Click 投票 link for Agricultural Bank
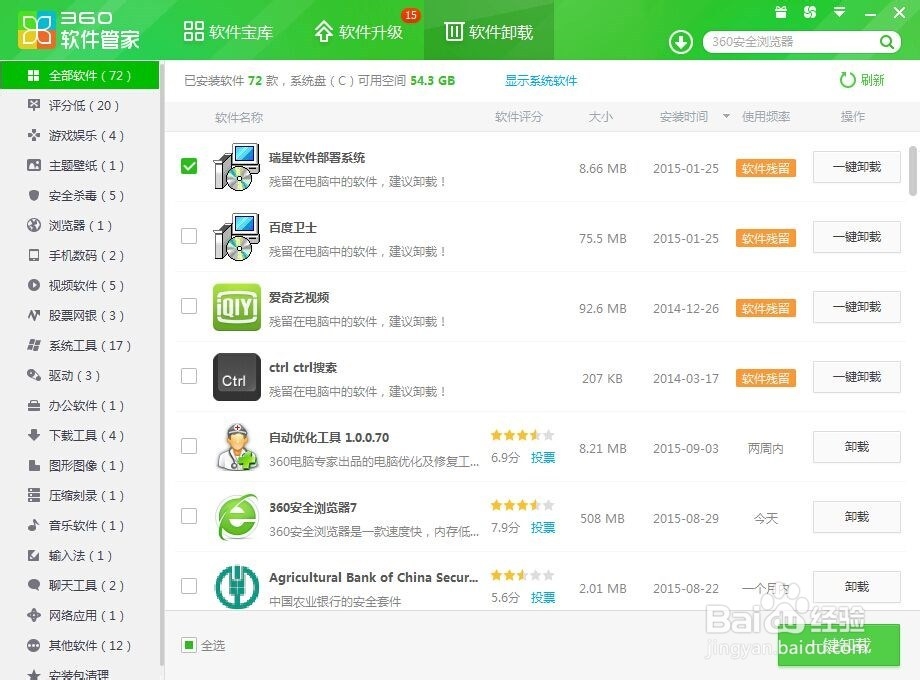Image resolution: width=920 pixels, height=680 pixels. [543, 597]
